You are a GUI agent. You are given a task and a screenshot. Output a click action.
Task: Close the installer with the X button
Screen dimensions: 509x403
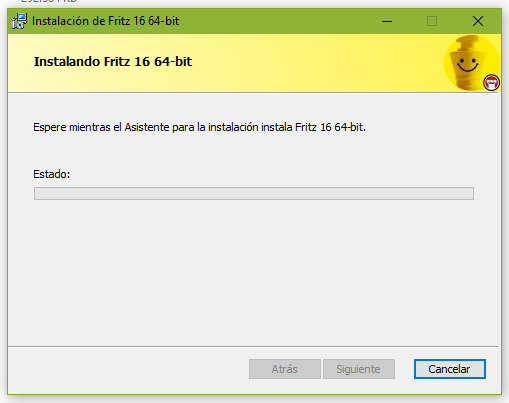[x=478, y=21]
